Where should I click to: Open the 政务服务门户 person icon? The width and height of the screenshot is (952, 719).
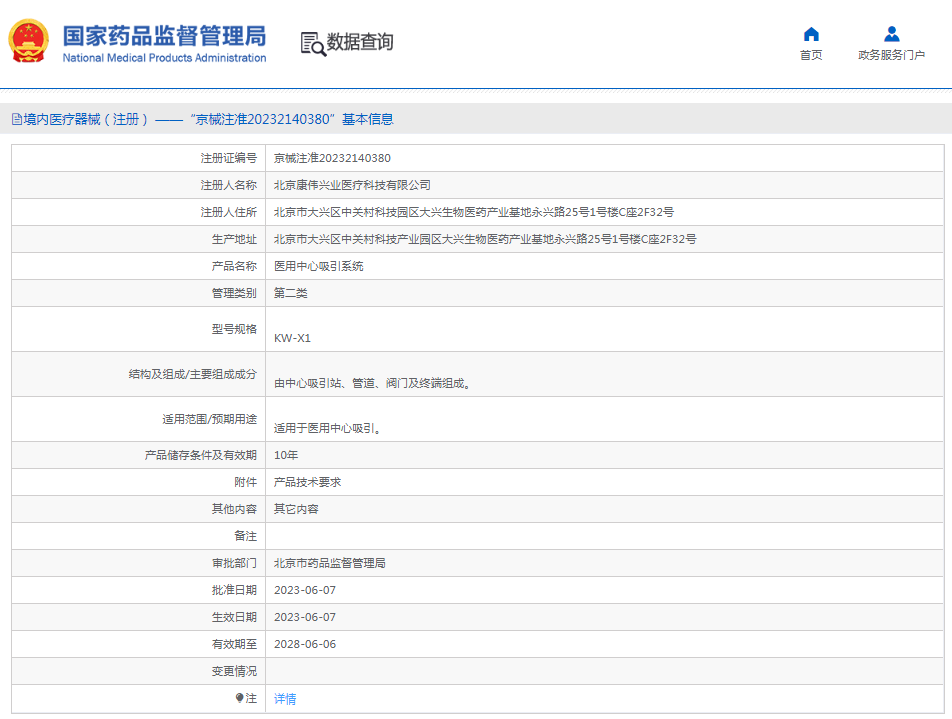pyautogui.click(x=891, y=34)
